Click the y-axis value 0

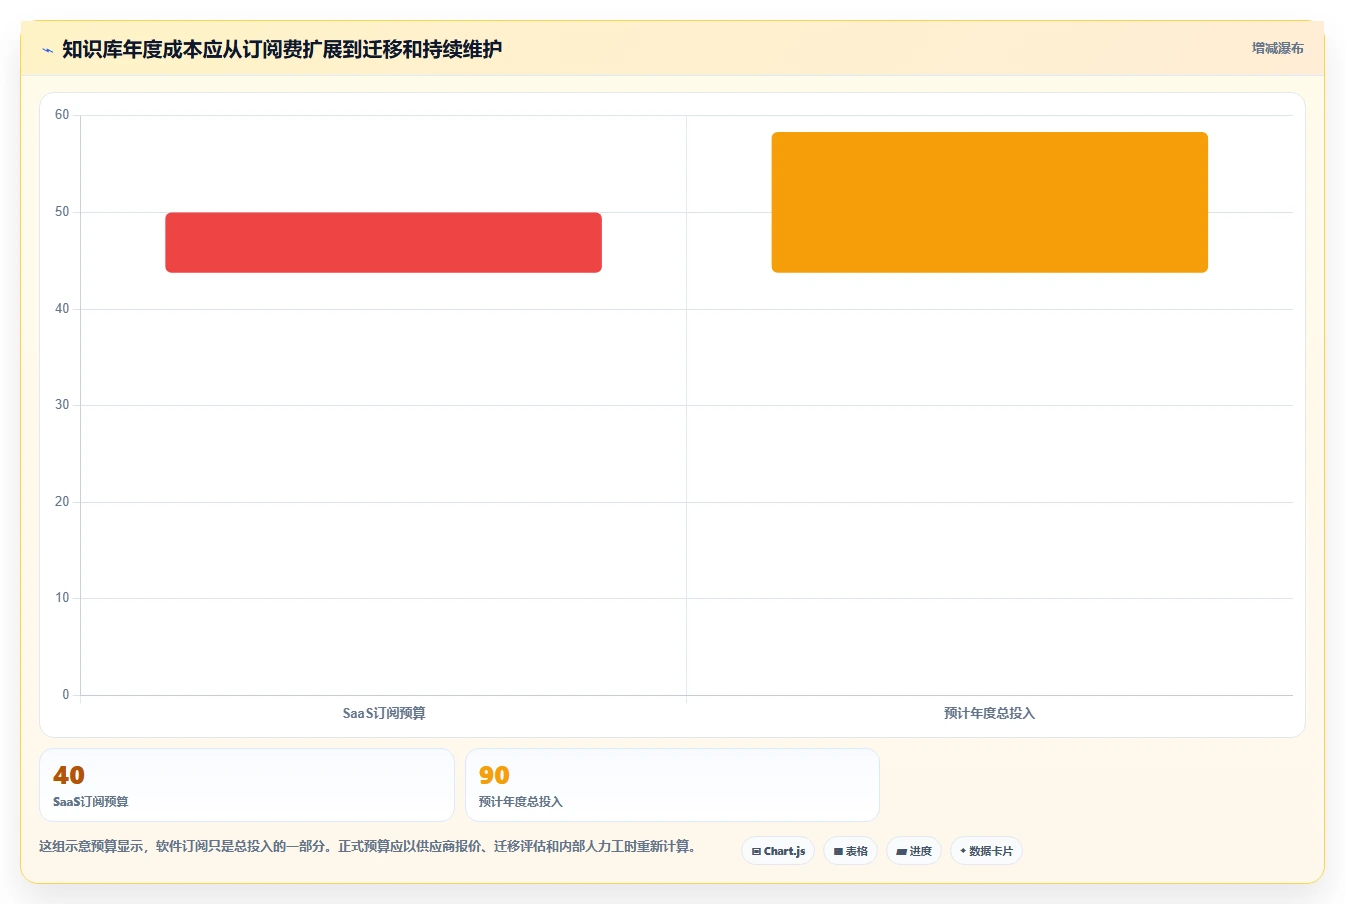(66, 695)
